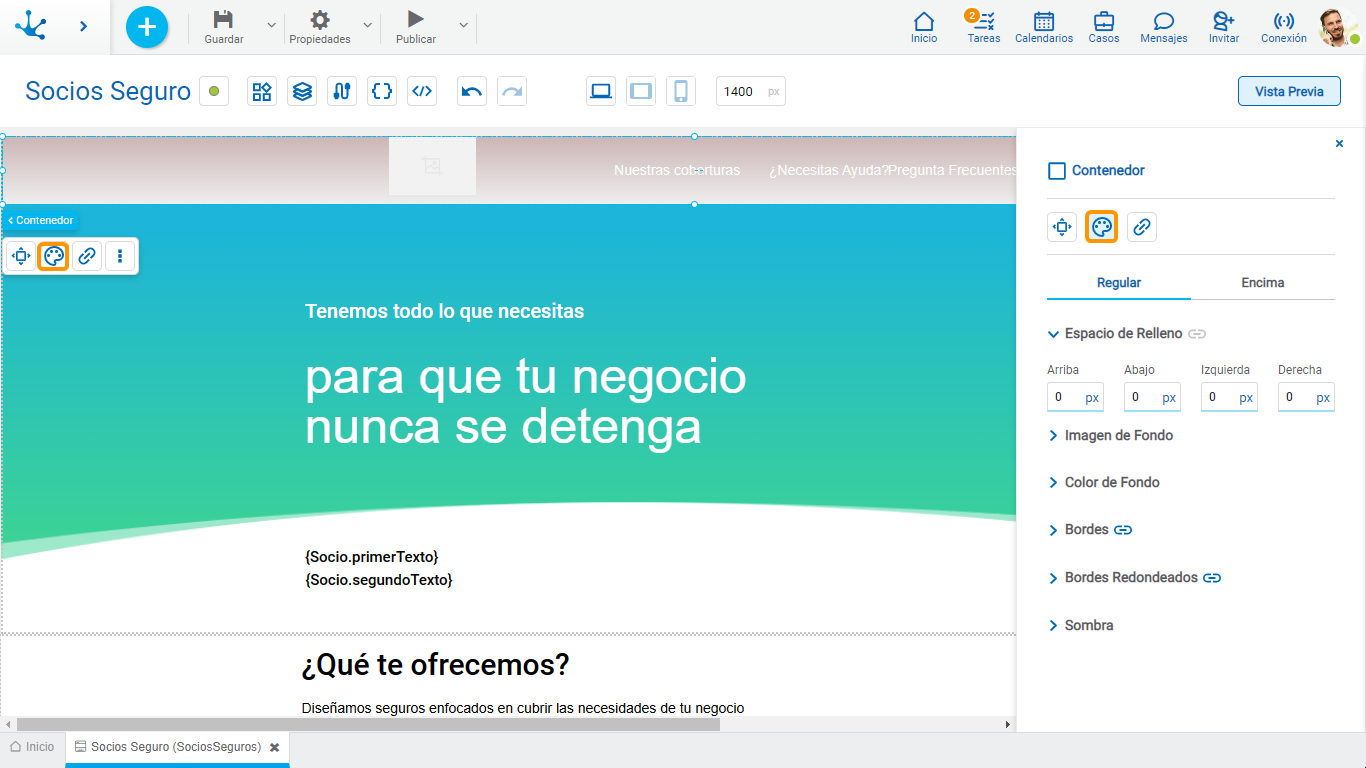
Task: Click the canvas width 1400 field
Action: click(751, 91)
